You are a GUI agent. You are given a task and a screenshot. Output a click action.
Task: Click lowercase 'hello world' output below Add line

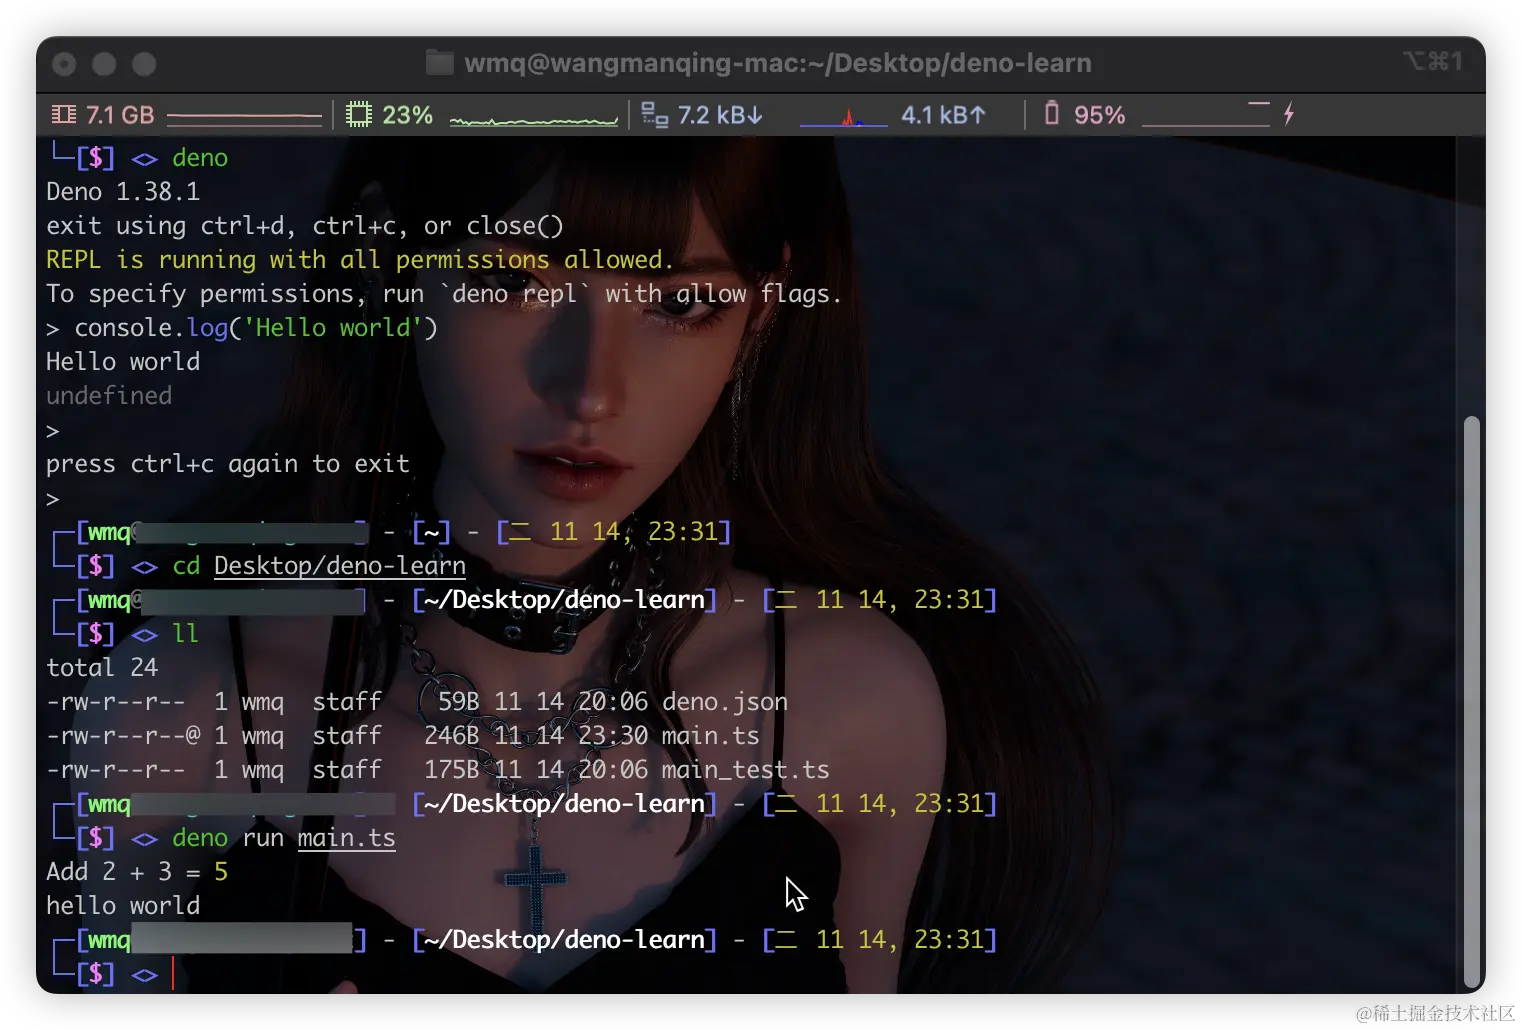[x=123, y=906]
